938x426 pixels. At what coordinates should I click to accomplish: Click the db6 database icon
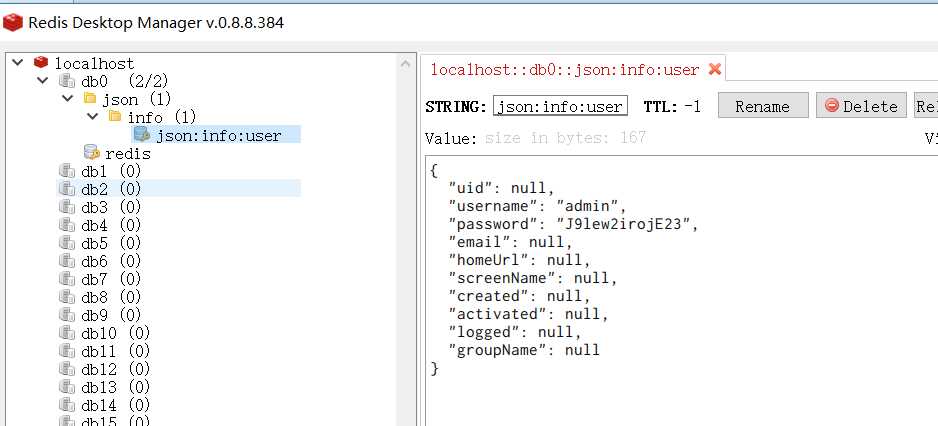pos(66,261)
